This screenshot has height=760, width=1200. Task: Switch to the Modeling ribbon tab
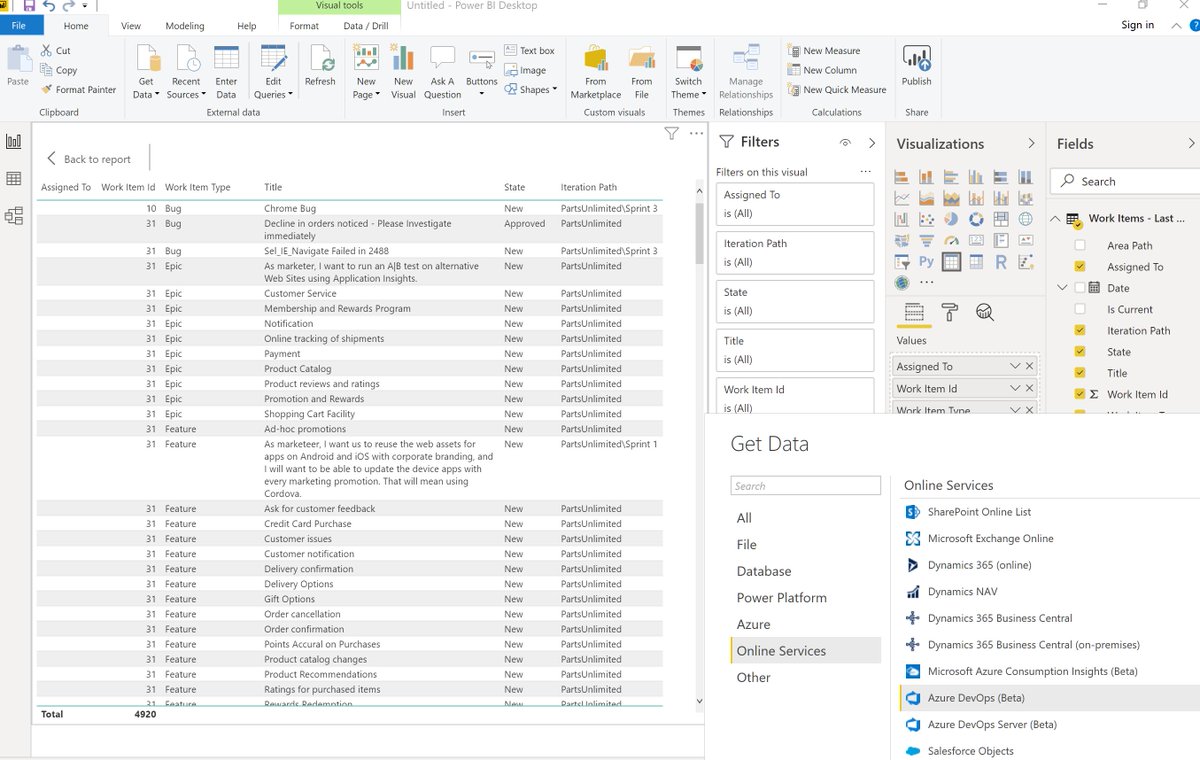[184, 26]
